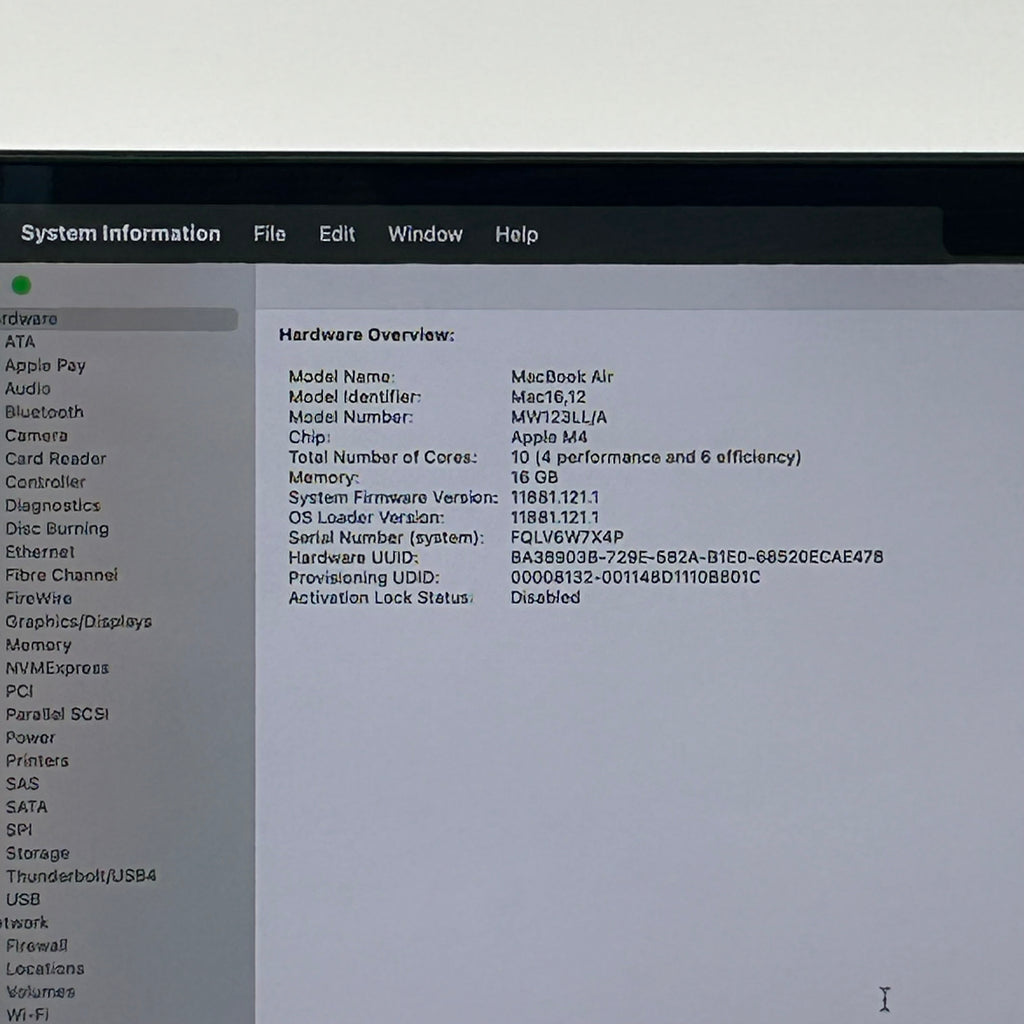Select Parallel SCSI in the sidebar
The image size is (1024, 1024).
57,714
